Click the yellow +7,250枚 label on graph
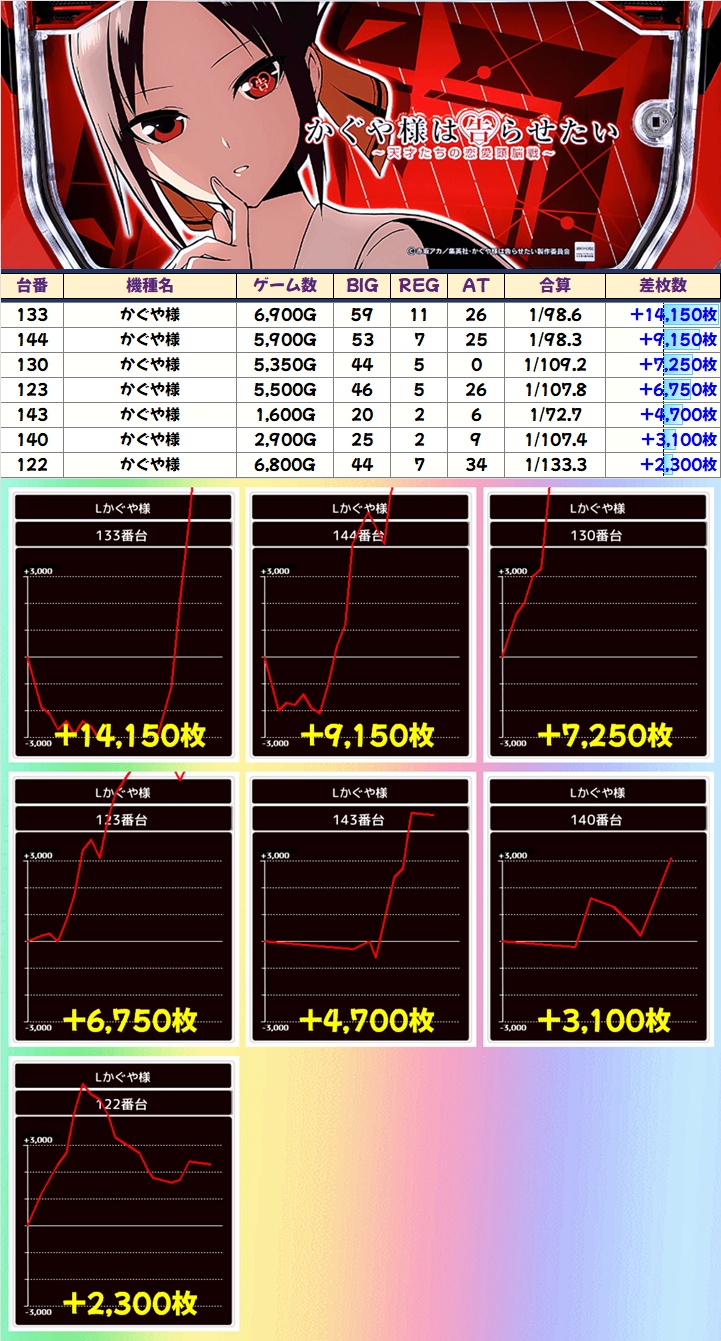 [x=604, y=736]
